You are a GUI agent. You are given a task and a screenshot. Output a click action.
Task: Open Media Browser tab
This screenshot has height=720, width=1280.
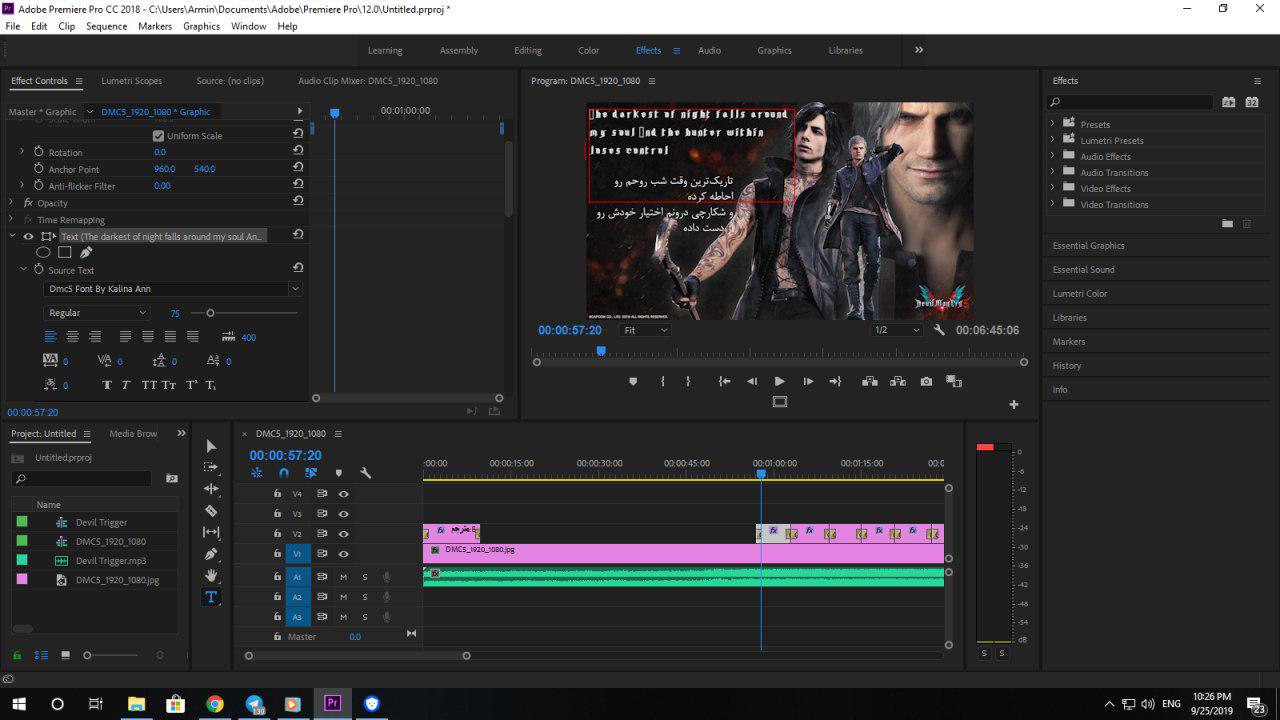(133, 434)
